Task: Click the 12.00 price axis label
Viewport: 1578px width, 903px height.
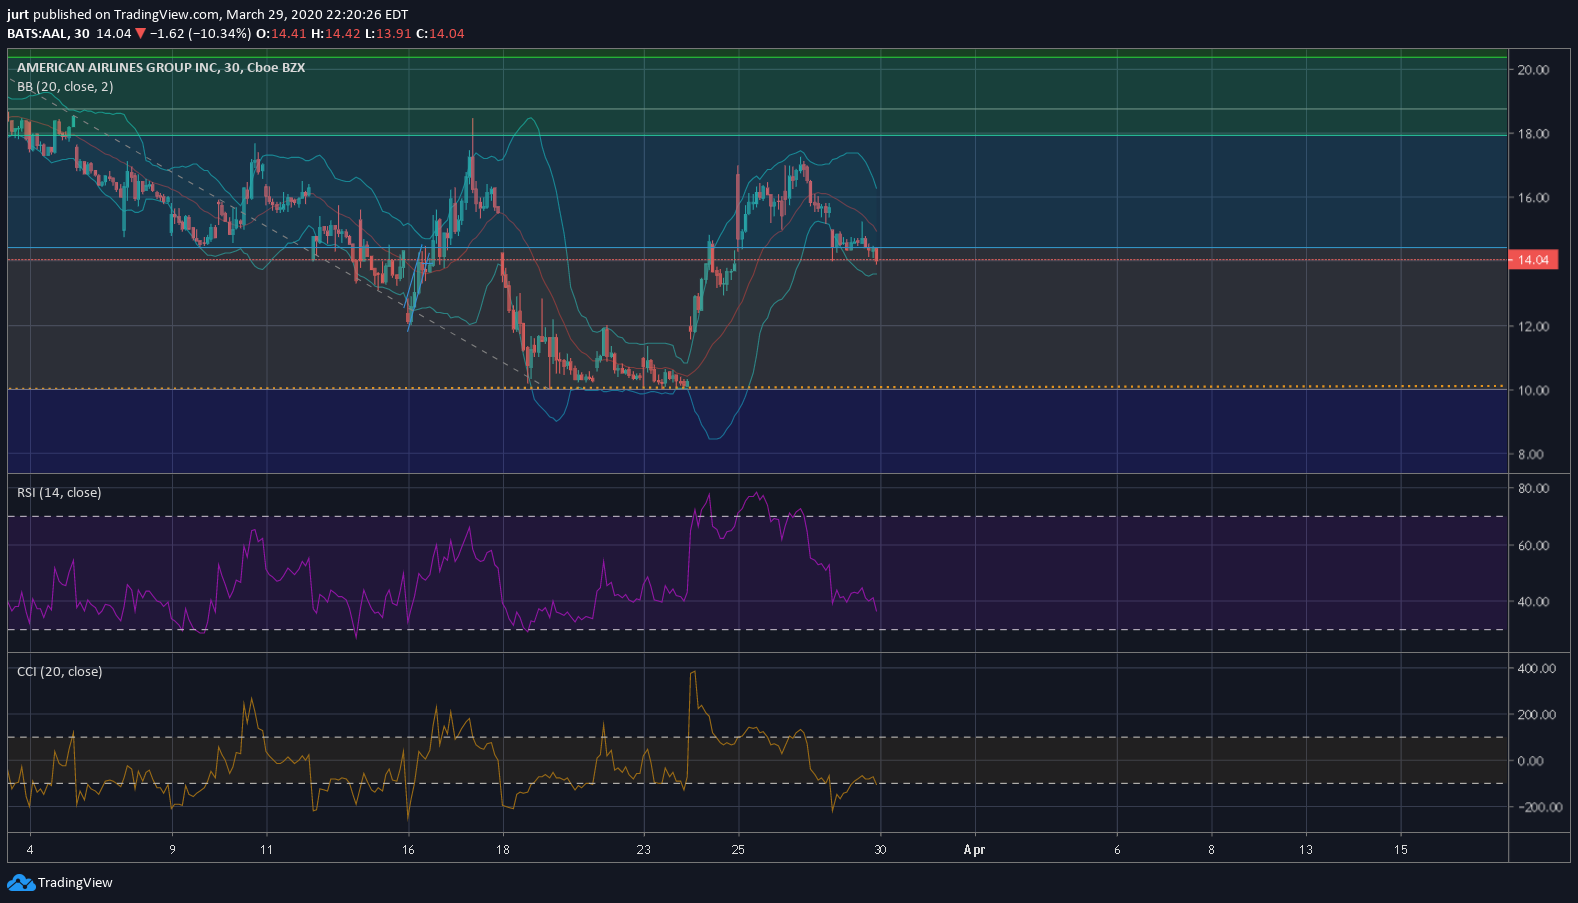Action: tap(1533, 327)
